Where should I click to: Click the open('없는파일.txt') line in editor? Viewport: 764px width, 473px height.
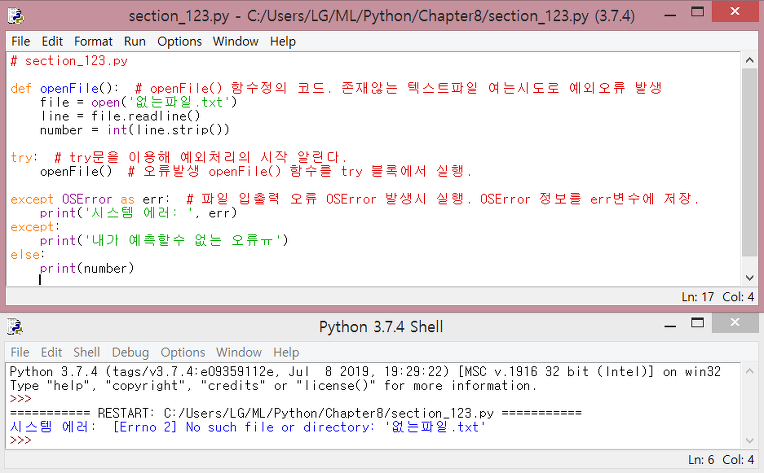(138, 102)
